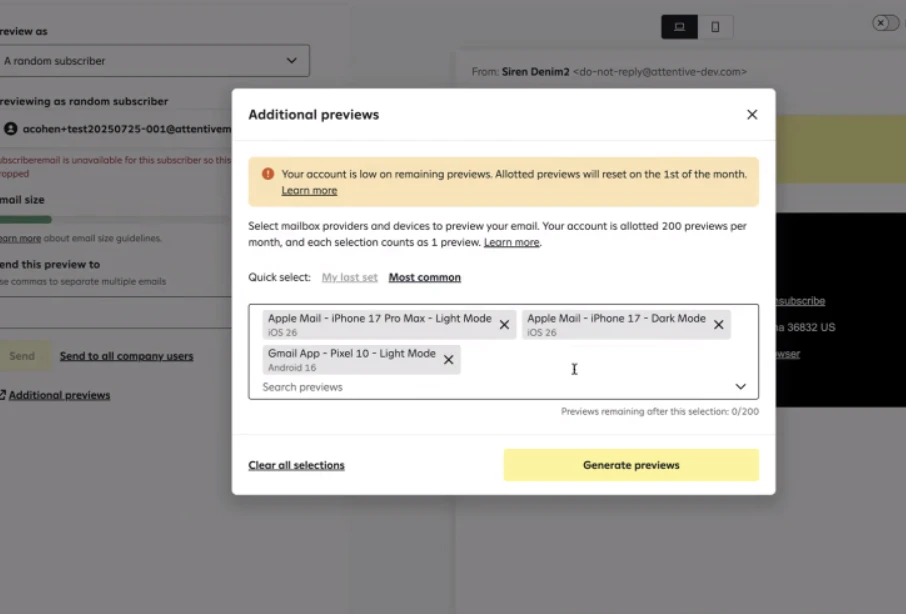This screenshot has height=614, width=906.
Task: Click the Send button in background
Action: pos(23,356)
